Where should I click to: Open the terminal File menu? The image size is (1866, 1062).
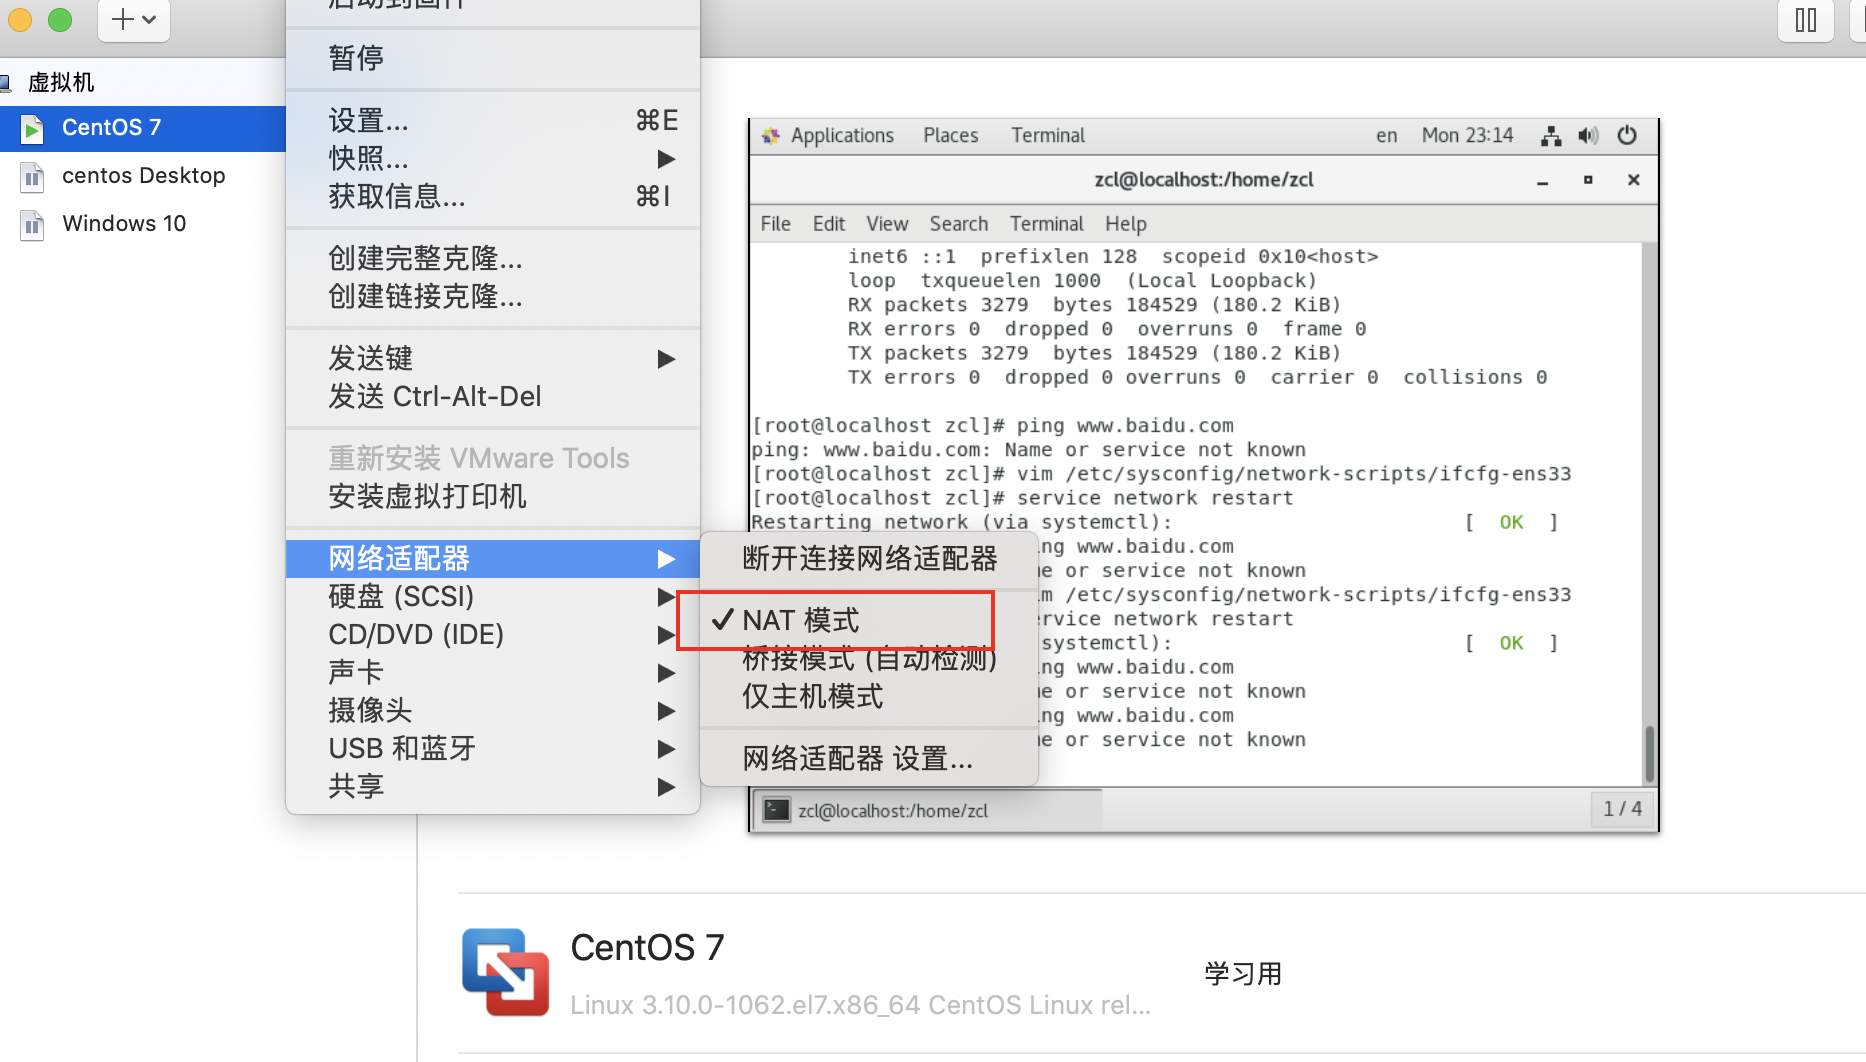click(x=776, y=224)
